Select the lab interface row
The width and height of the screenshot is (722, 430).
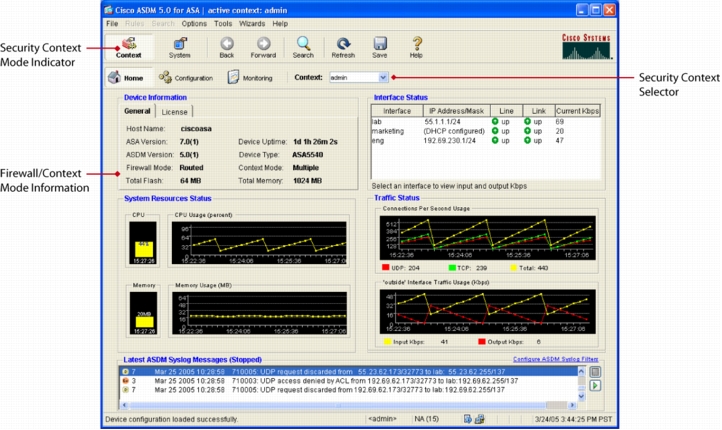[486, 122]
